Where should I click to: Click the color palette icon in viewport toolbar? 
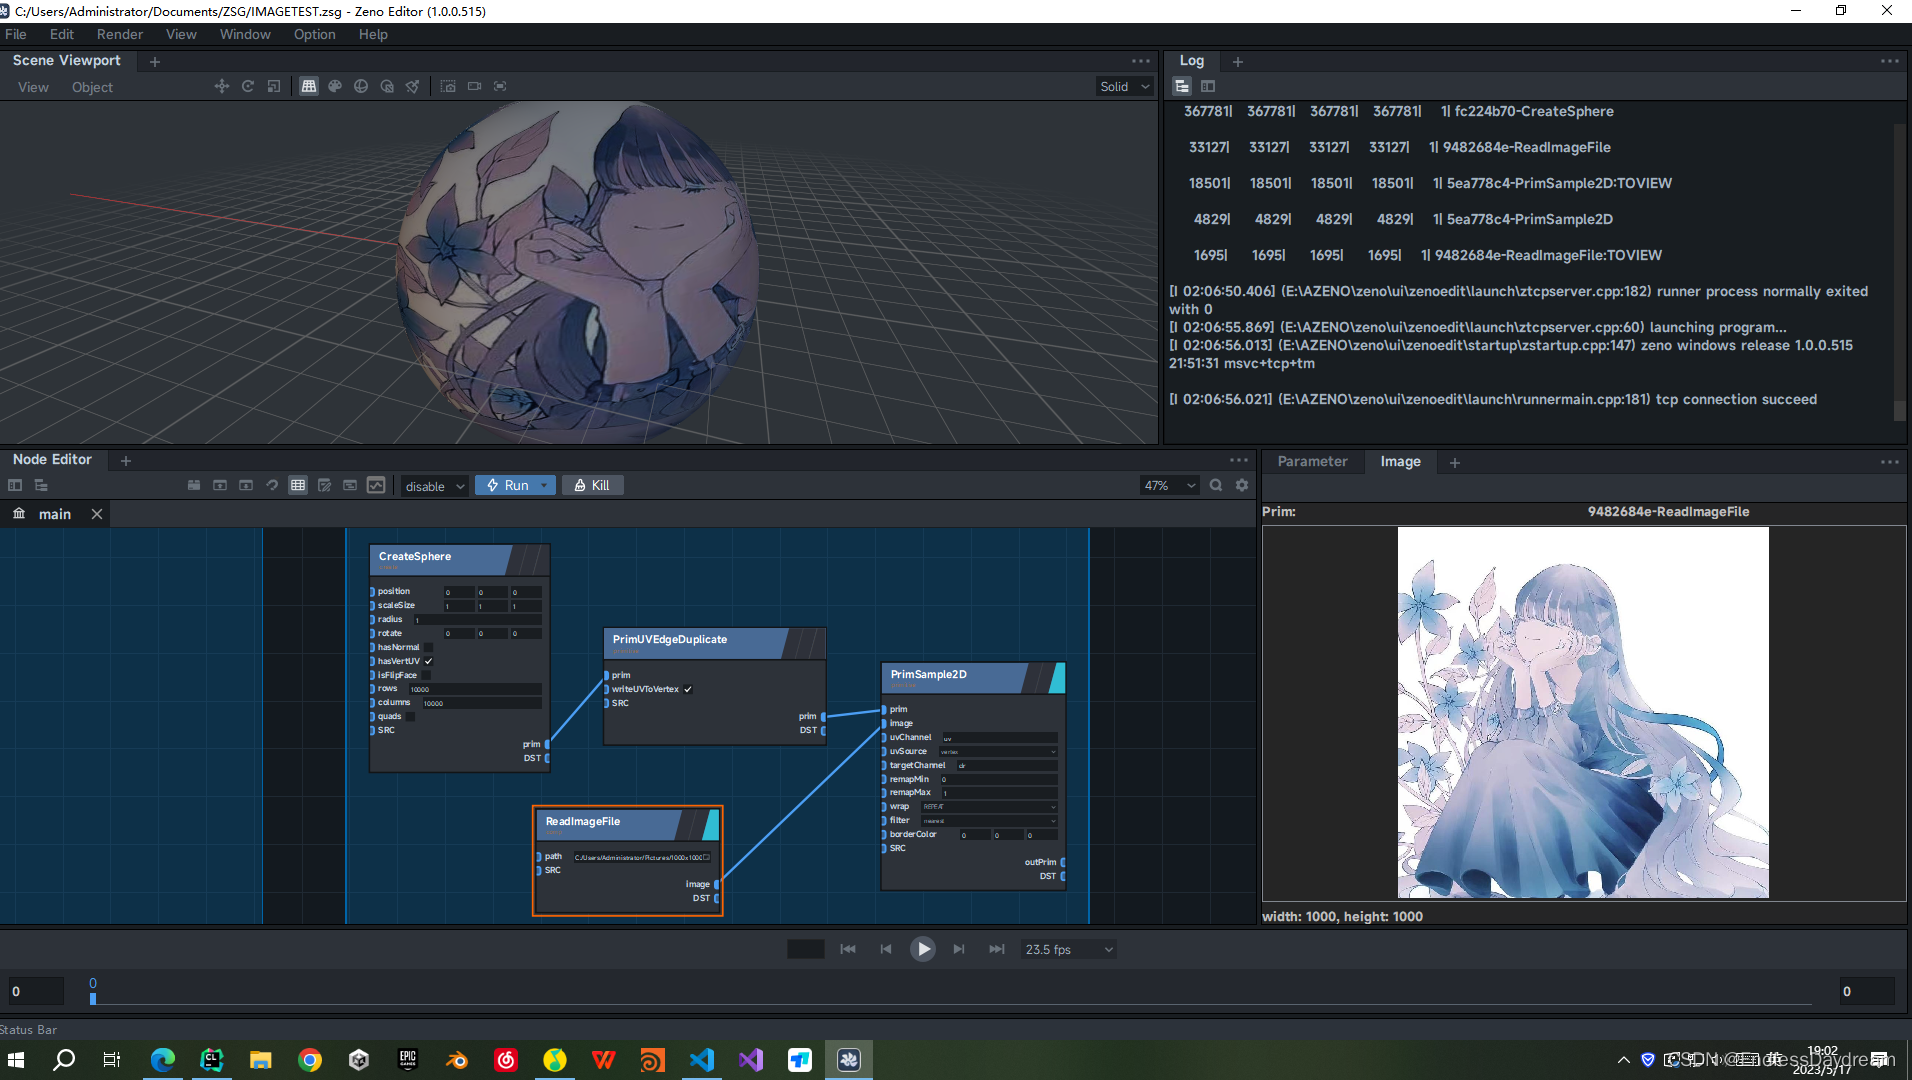335,86
